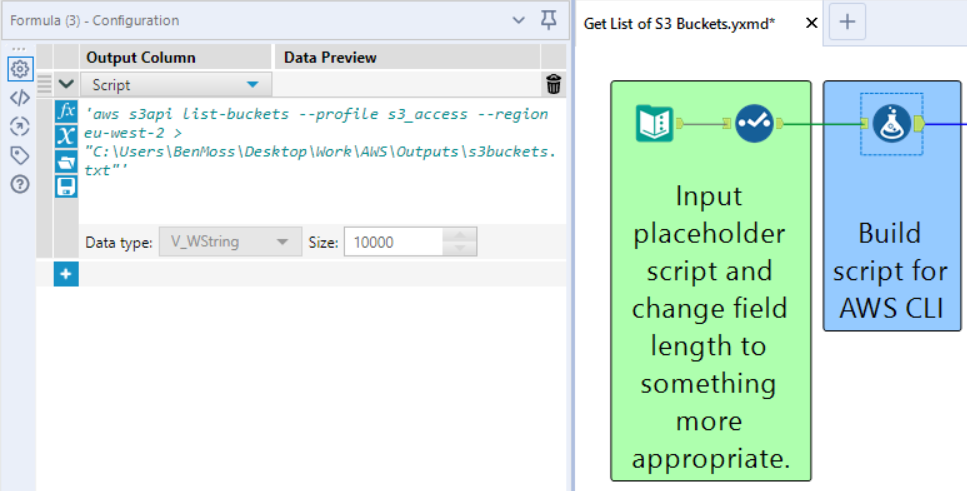
Task: Decrease the Size value with down arrow
Action: tap(459, 249)
